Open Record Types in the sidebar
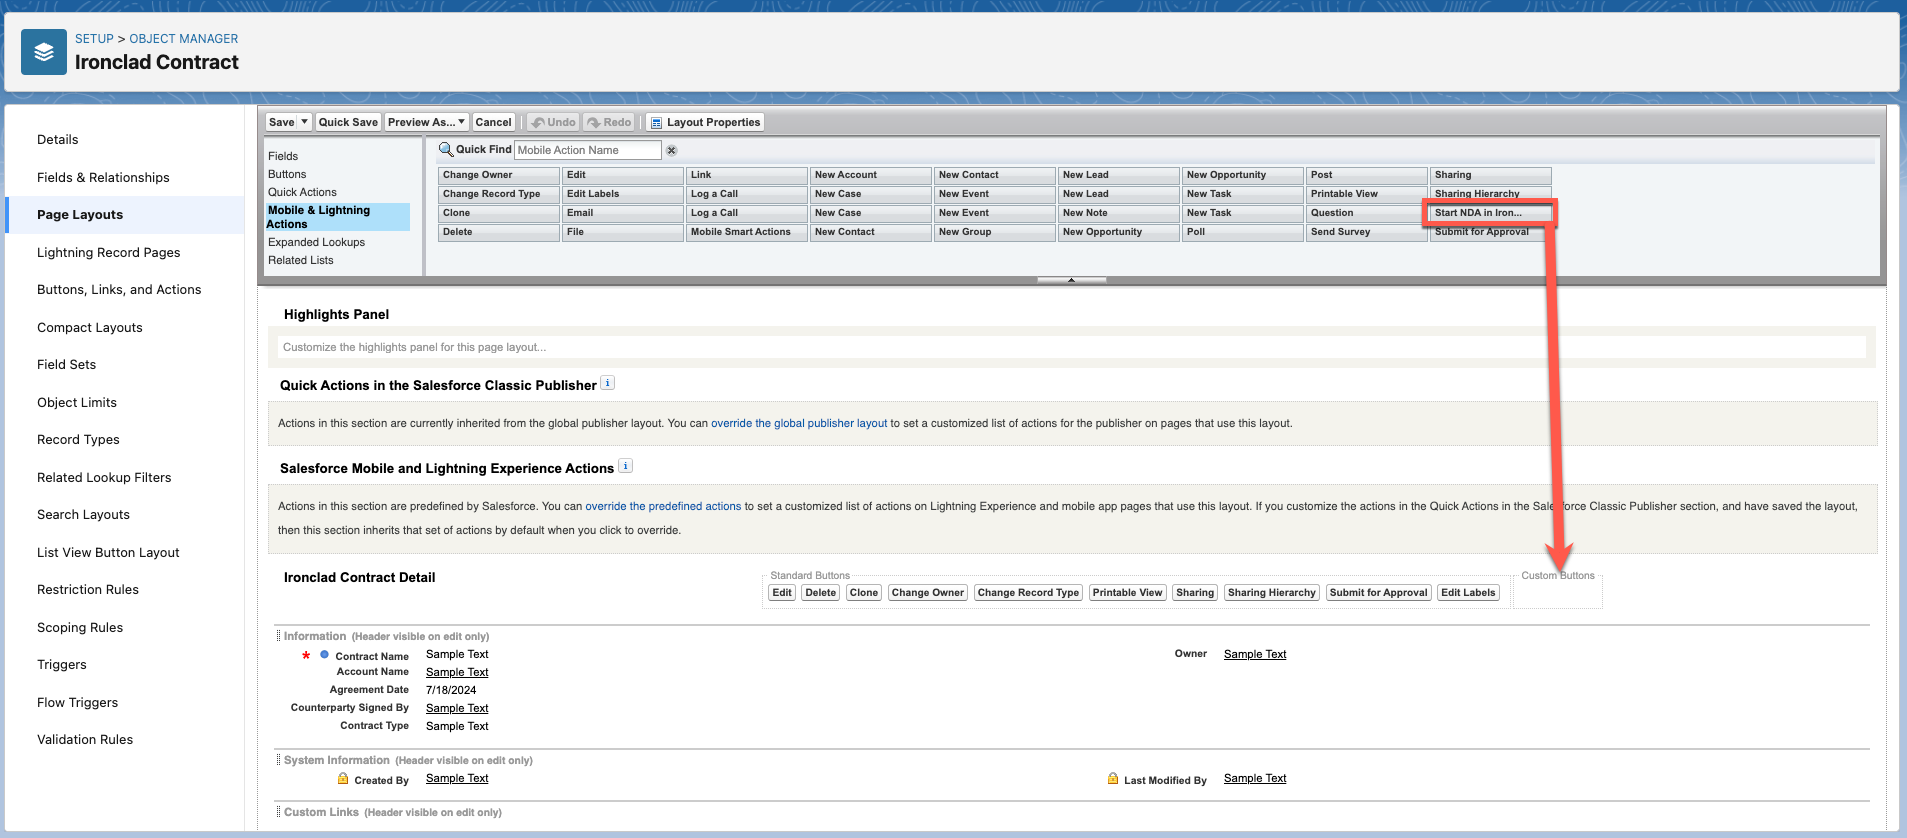1907x838 pixels. pos(78,439)
